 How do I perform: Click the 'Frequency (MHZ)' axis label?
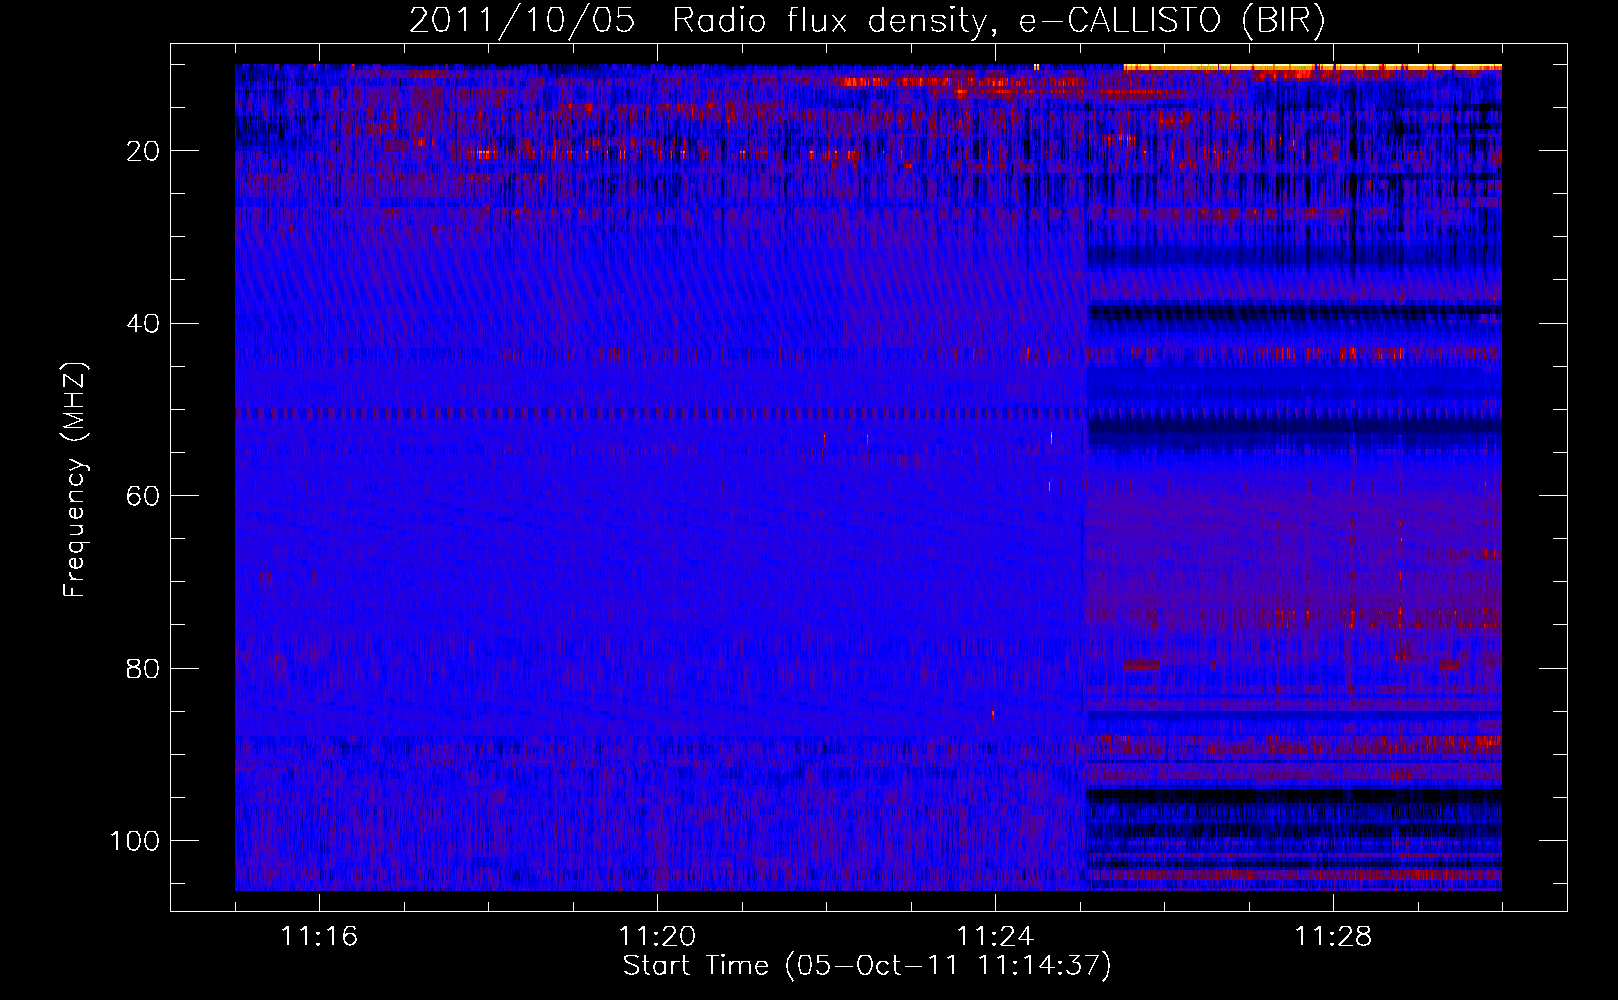pos(76,480)
